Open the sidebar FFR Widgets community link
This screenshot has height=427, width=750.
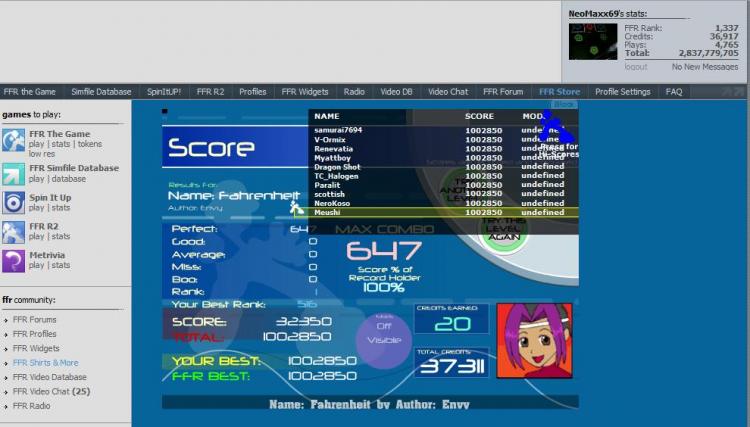36,348
